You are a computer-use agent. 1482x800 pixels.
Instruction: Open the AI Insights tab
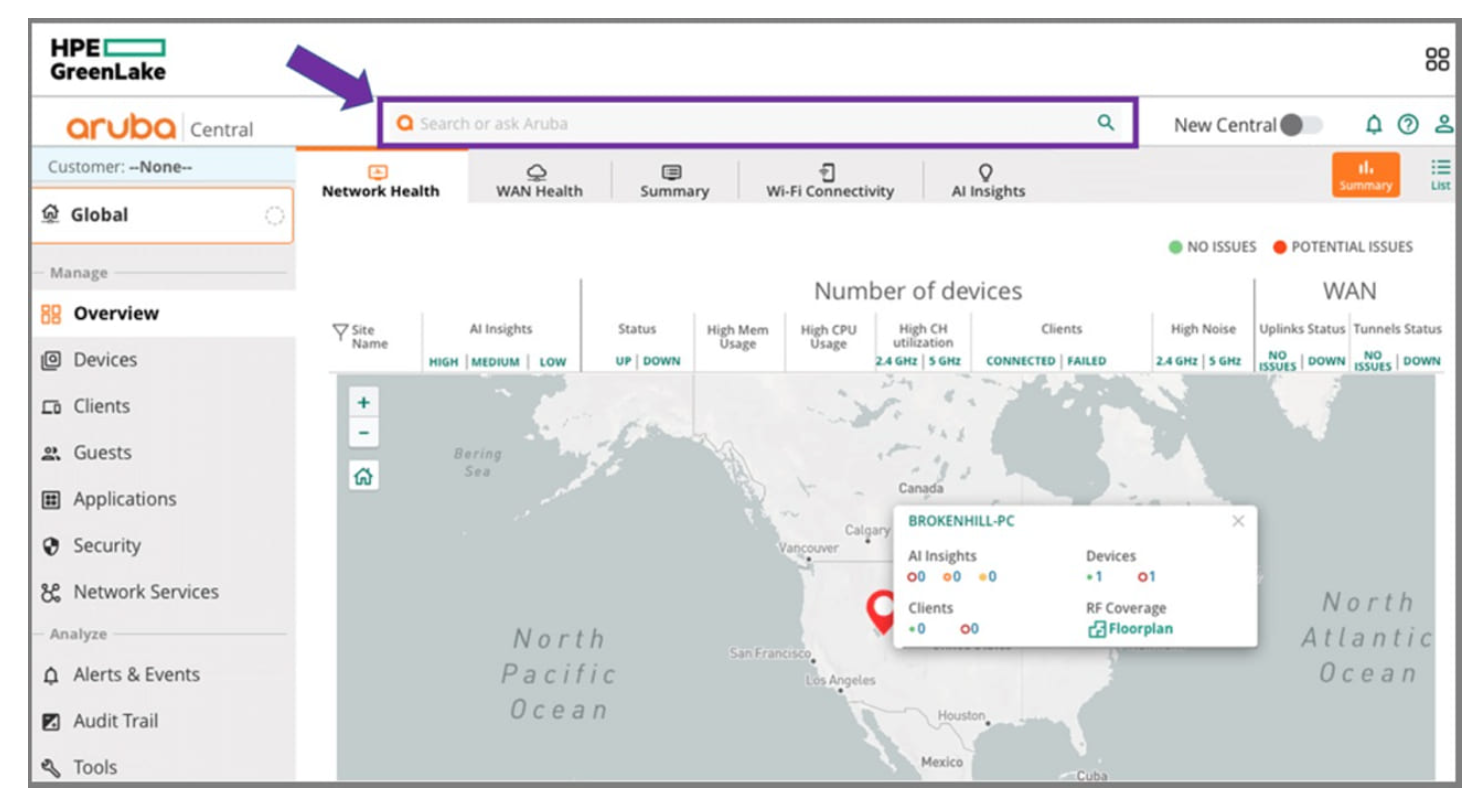pyautogui.click(x=987, y=181)
